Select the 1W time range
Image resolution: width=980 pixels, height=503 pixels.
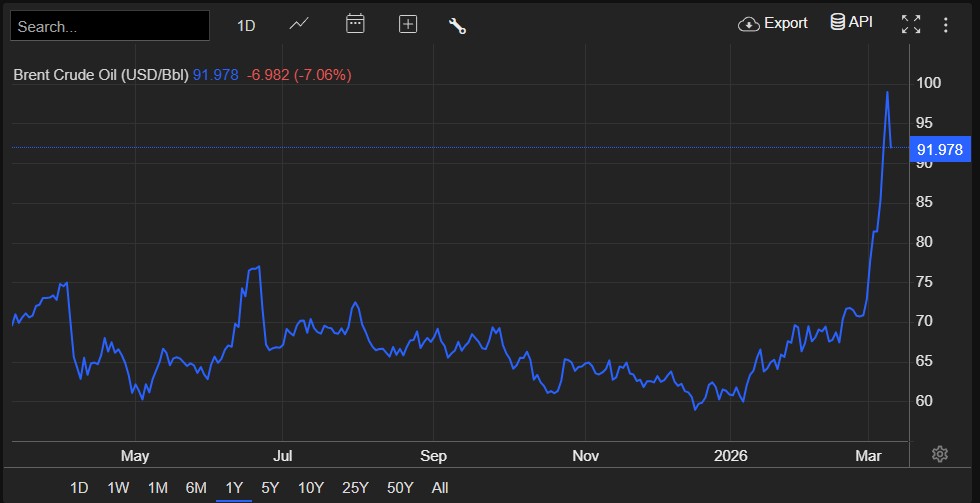click(118, 488)
